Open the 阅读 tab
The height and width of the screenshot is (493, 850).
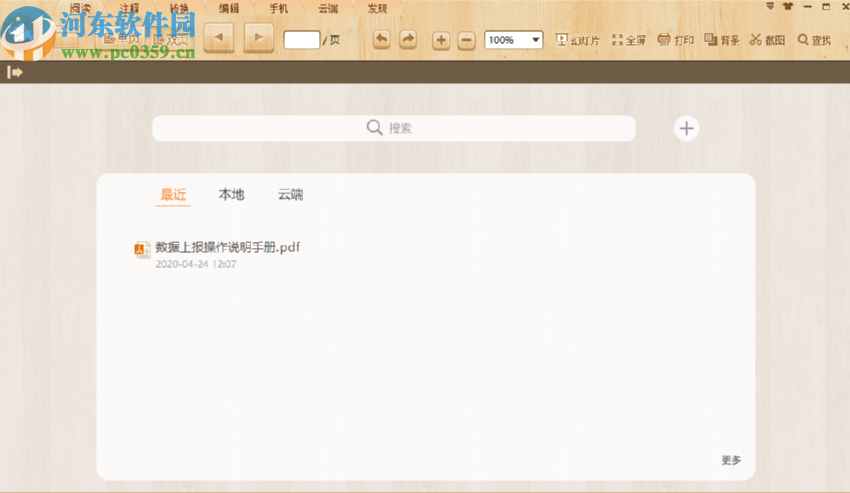pos(80,9)
